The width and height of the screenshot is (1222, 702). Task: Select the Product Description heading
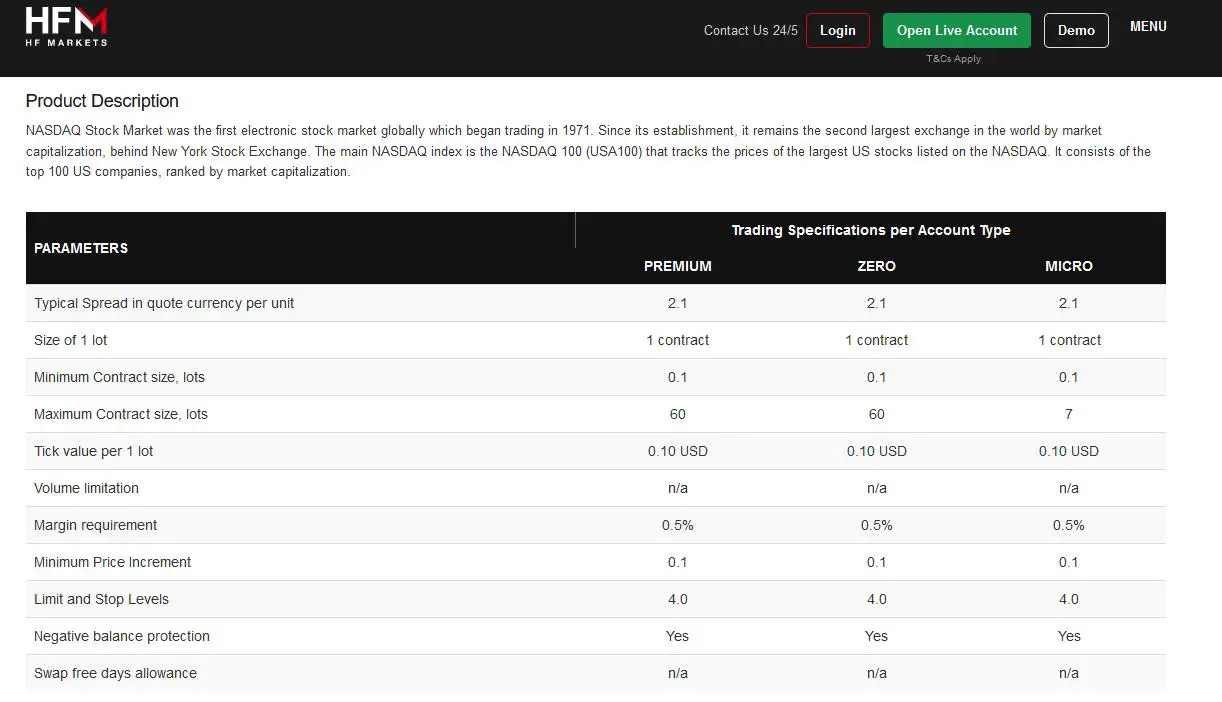[x=102, y=101]
